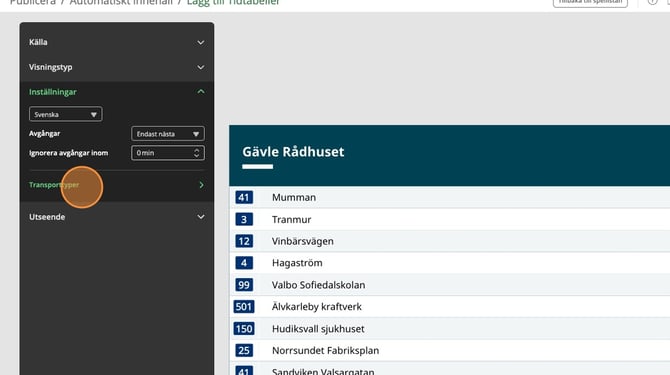The image size is (670, 375).
Task: Expand the Visningstyp section
Action: 117,67
